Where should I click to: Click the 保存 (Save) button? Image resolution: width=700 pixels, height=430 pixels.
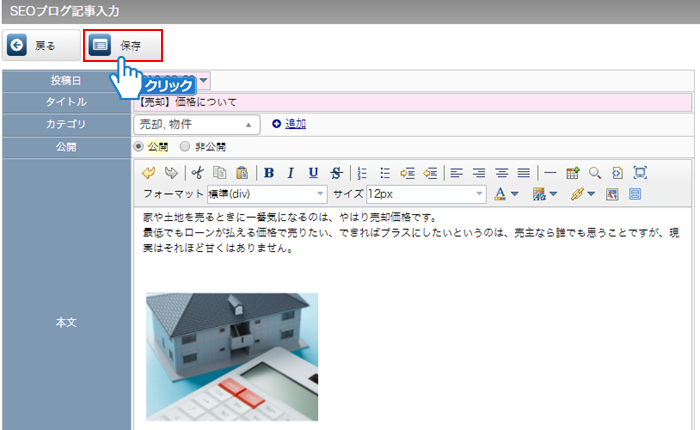122,46
